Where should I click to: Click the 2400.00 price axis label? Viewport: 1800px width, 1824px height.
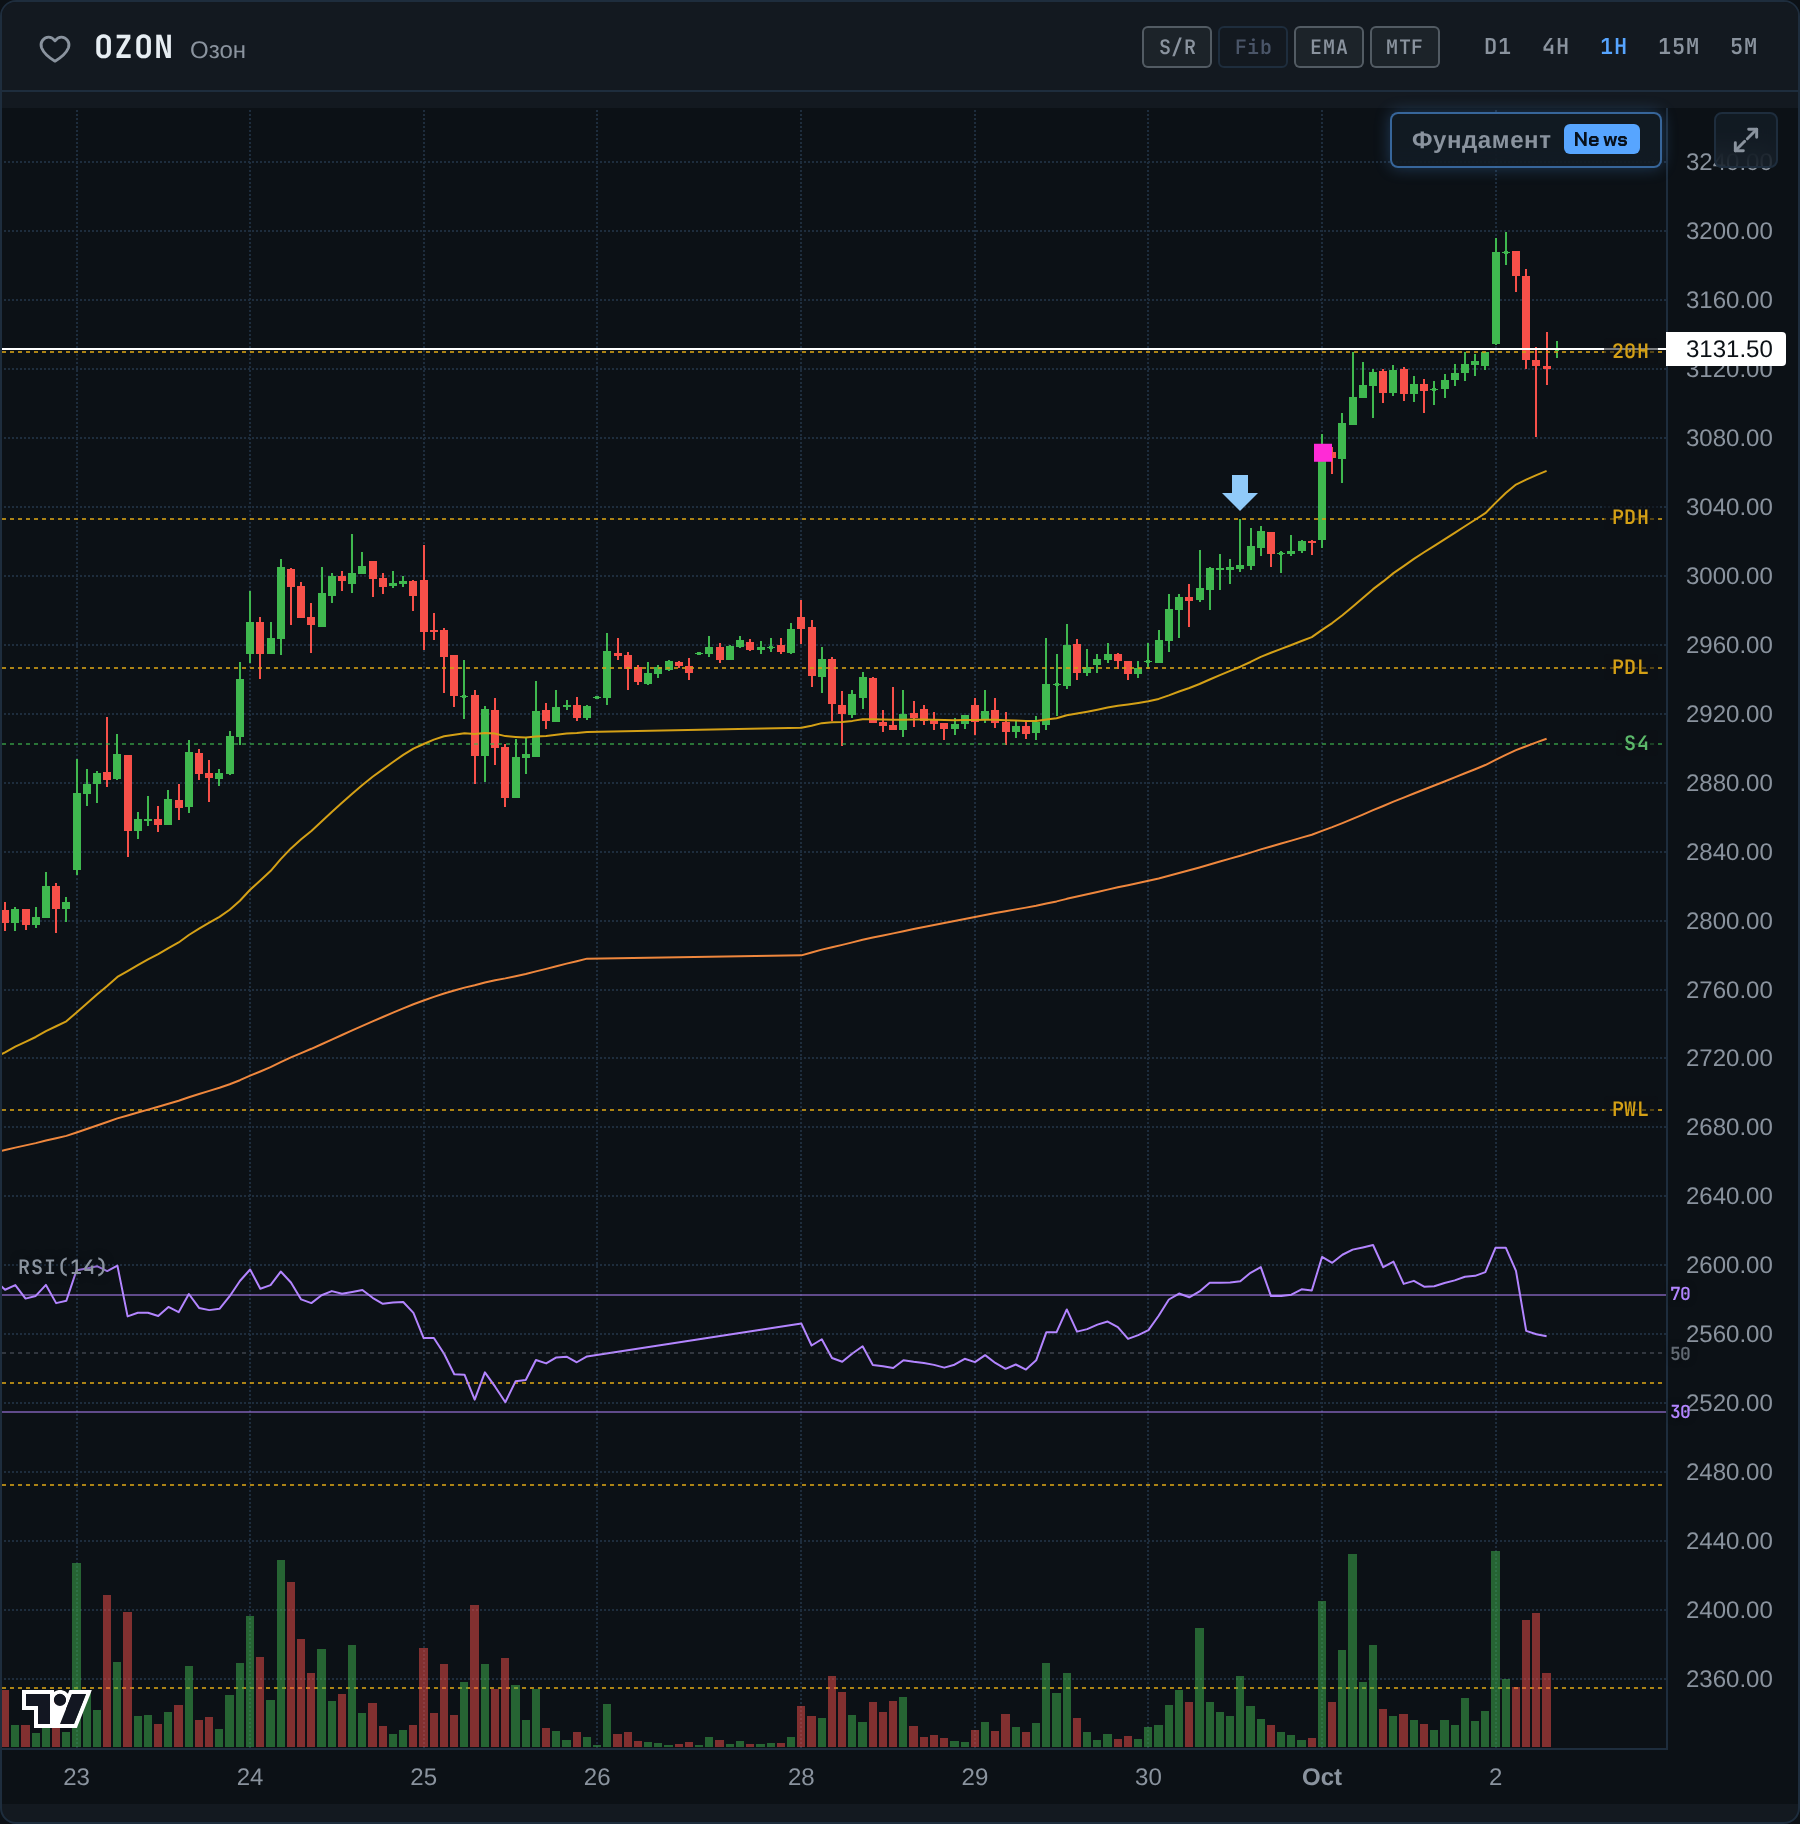[x=1729, y=1610]
